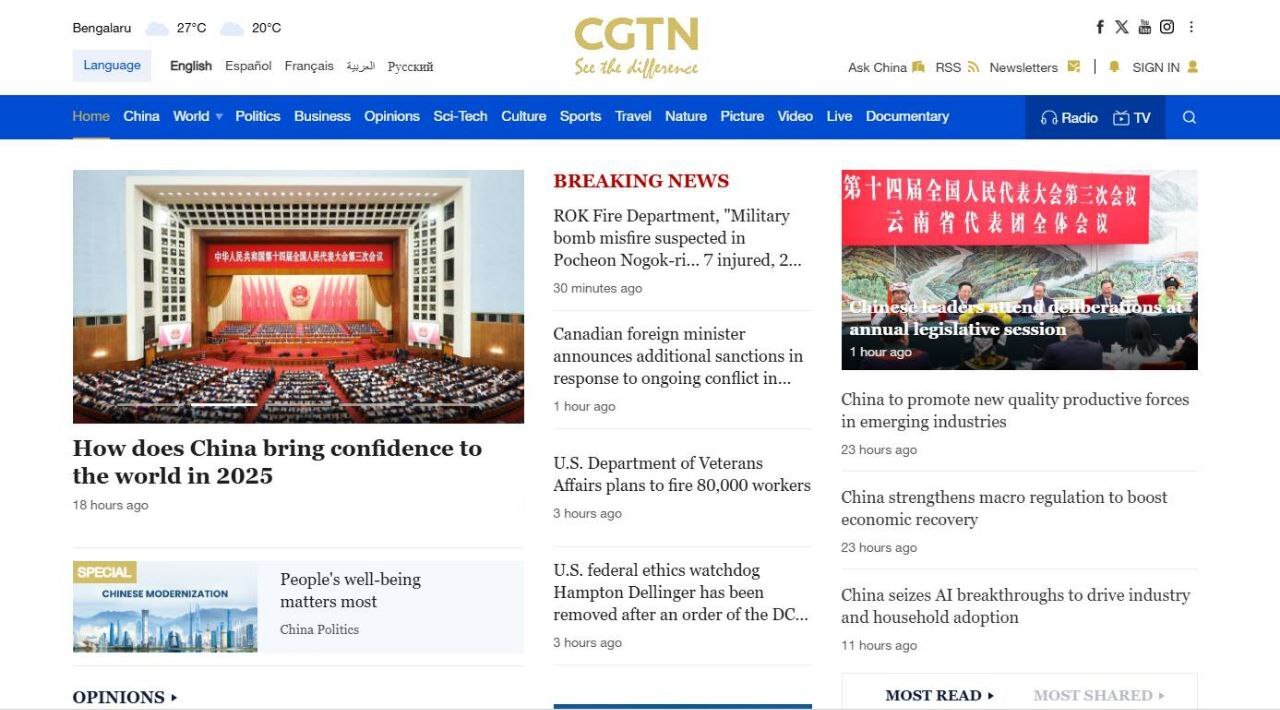This screenshot has height=710, width=1280.
Task: Click the RSS feed icon
Action: pyautogui.click(x=973, y=67)
